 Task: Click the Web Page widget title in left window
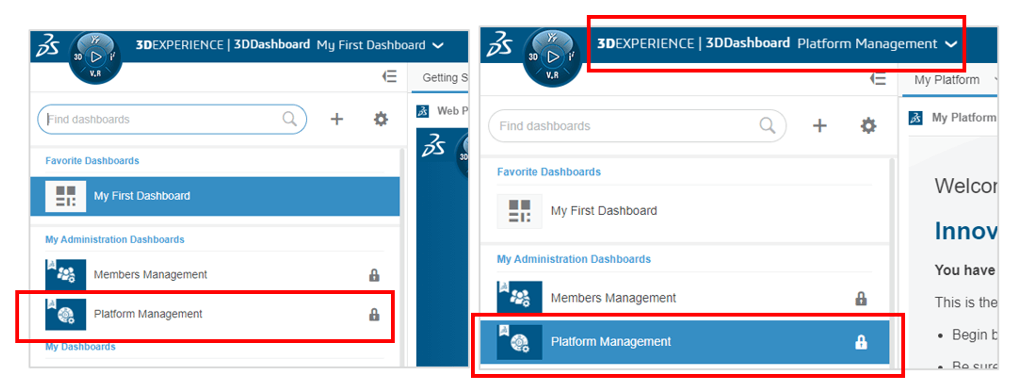pos(452,111)
